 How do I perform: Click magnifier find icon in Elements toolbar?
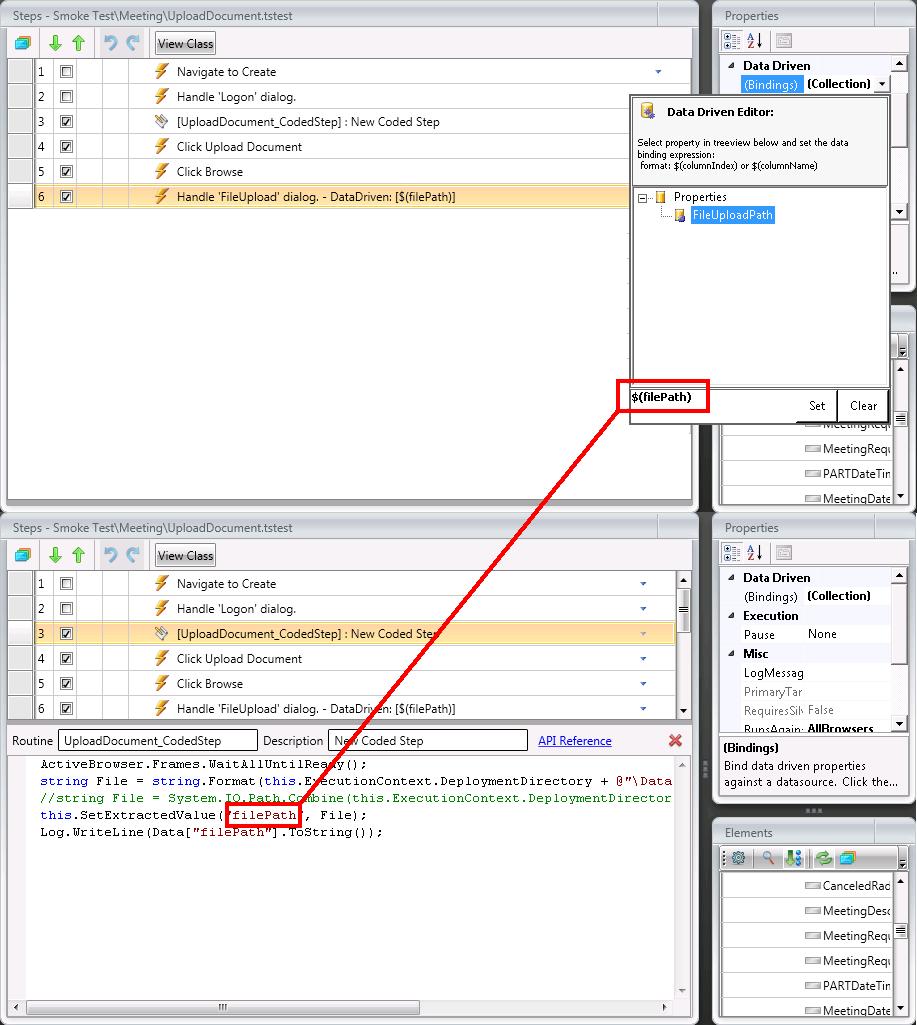[x=768, y=858]
